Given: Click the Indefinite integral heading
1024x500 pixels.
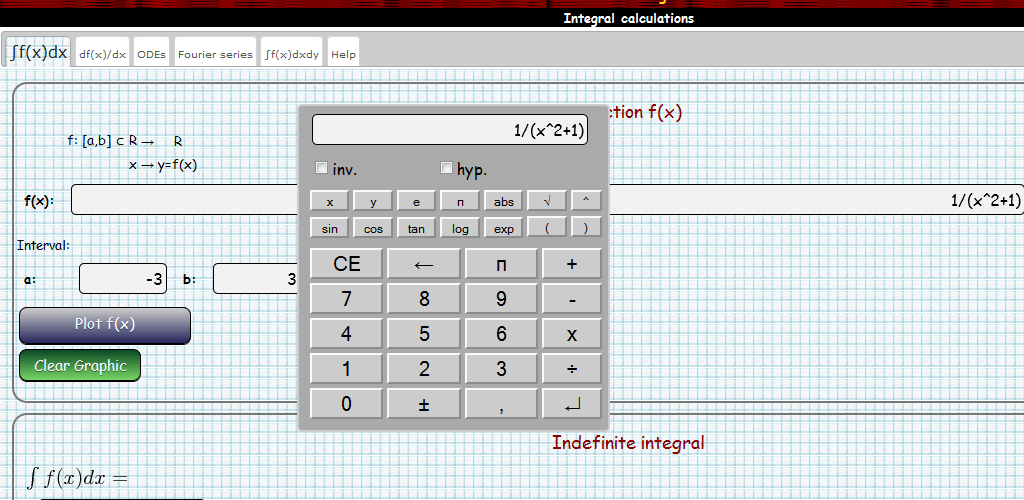Looking at the screenshot, I should (x=628, y=443).
